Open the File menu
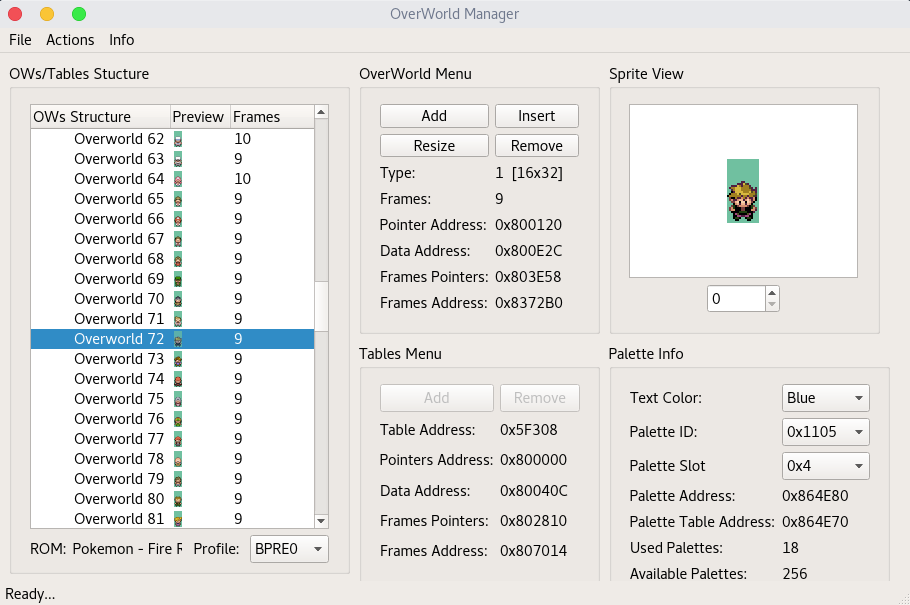The height and width of the screenshot is (605, 910). [20, 39]
